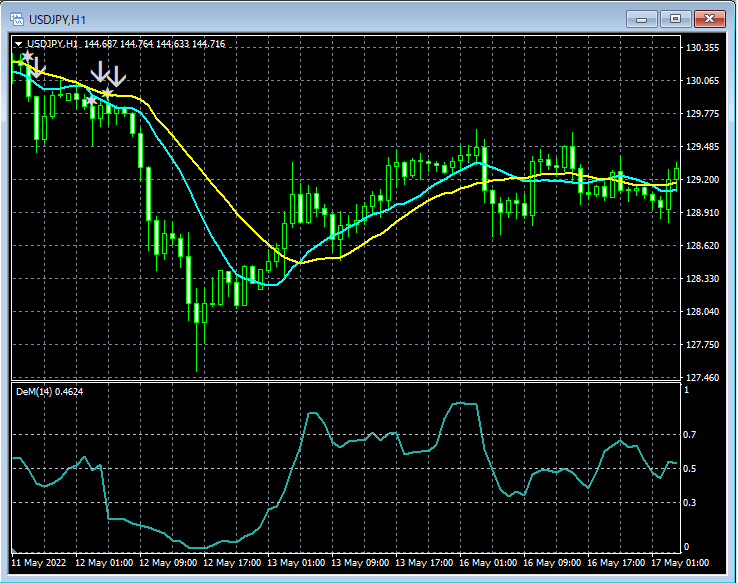Select the second of the paired gray down arrows
This screenshot has width=738, height=583.
(x=116, y=76)
